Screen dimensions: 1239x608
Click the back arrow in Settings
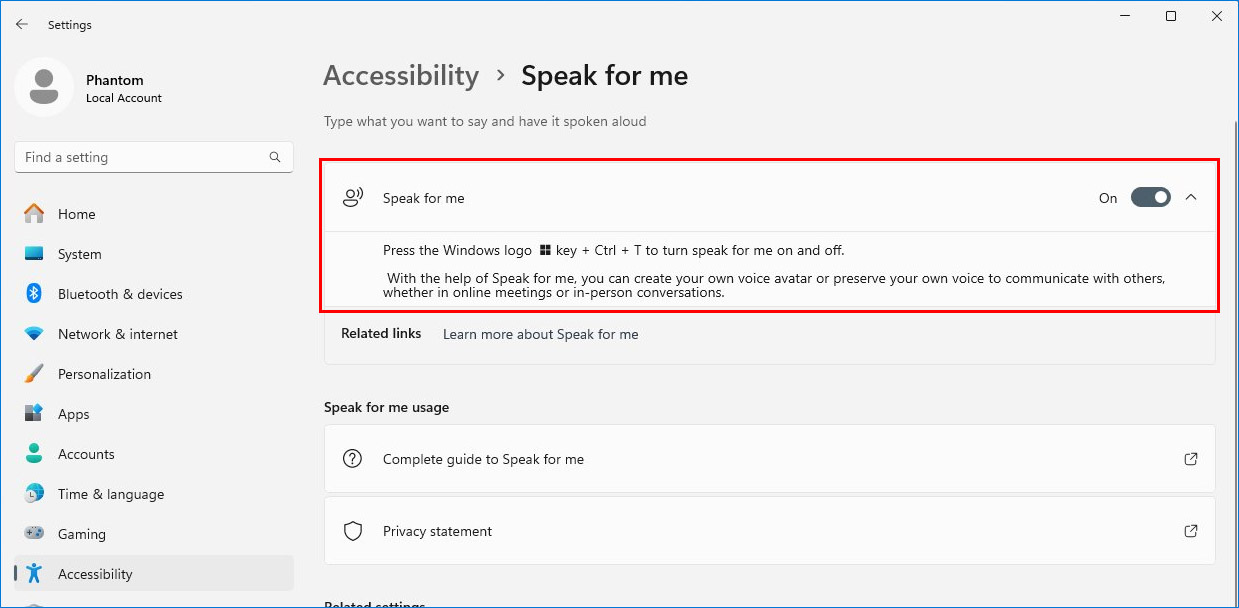tap(22, 24)
